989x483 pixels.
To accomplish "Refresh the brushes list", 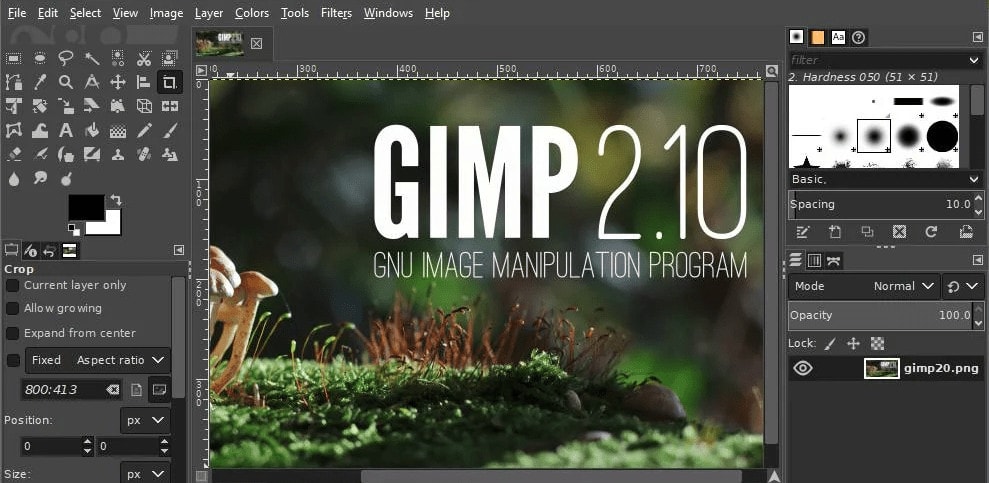I will pyautogui.click(x=931, y=232).
